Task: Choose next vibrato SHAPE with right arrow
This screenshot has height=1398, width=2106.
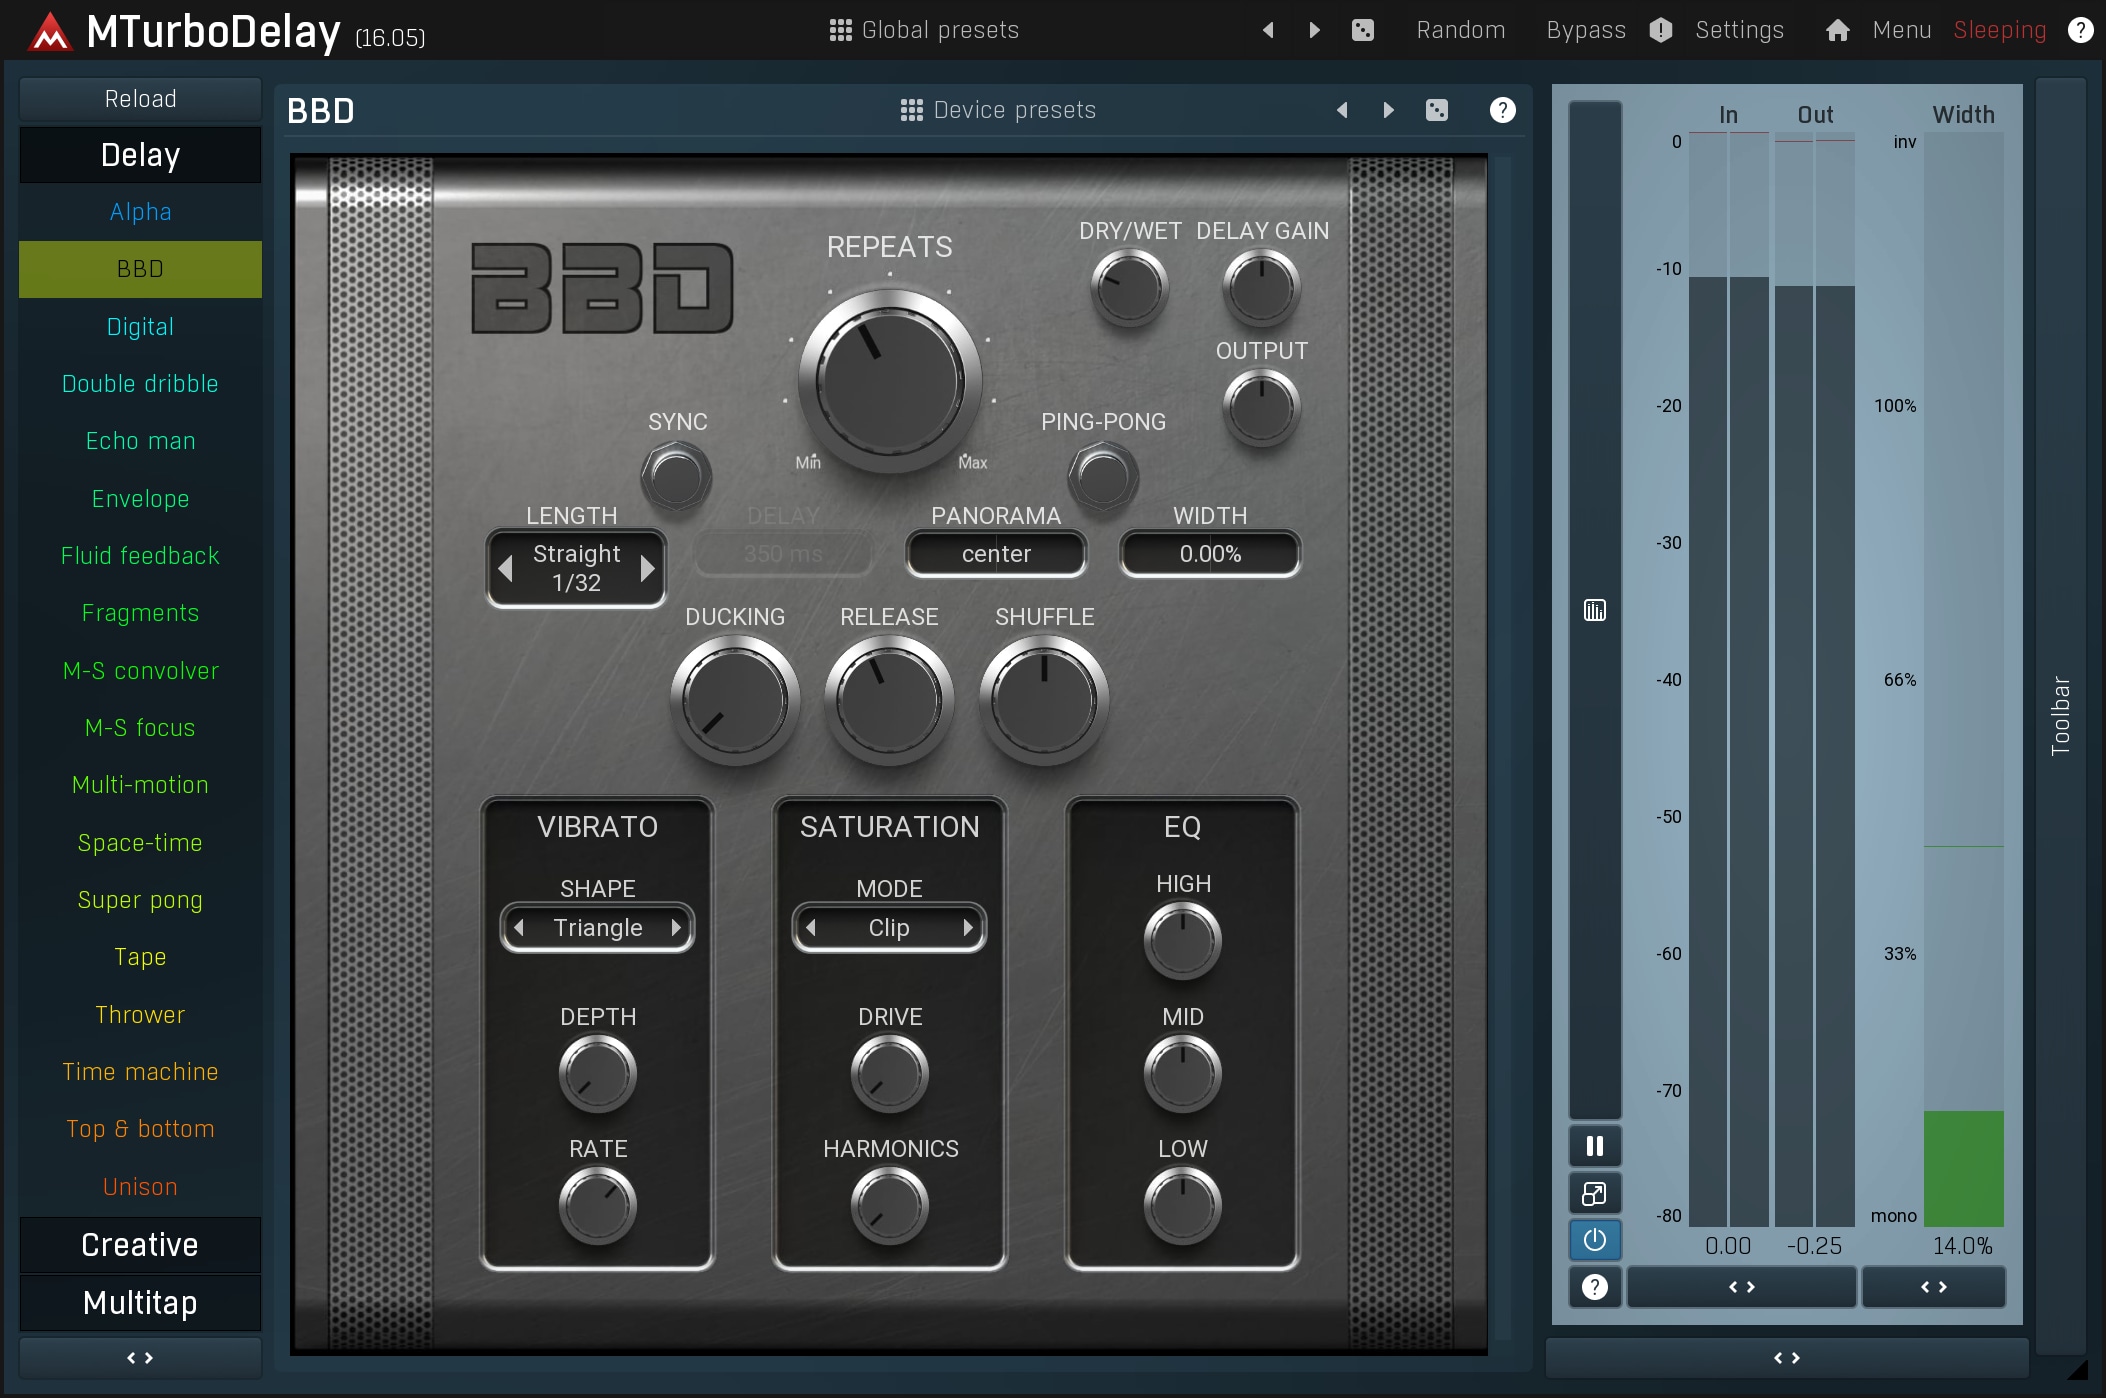Action: click(676, 928)
